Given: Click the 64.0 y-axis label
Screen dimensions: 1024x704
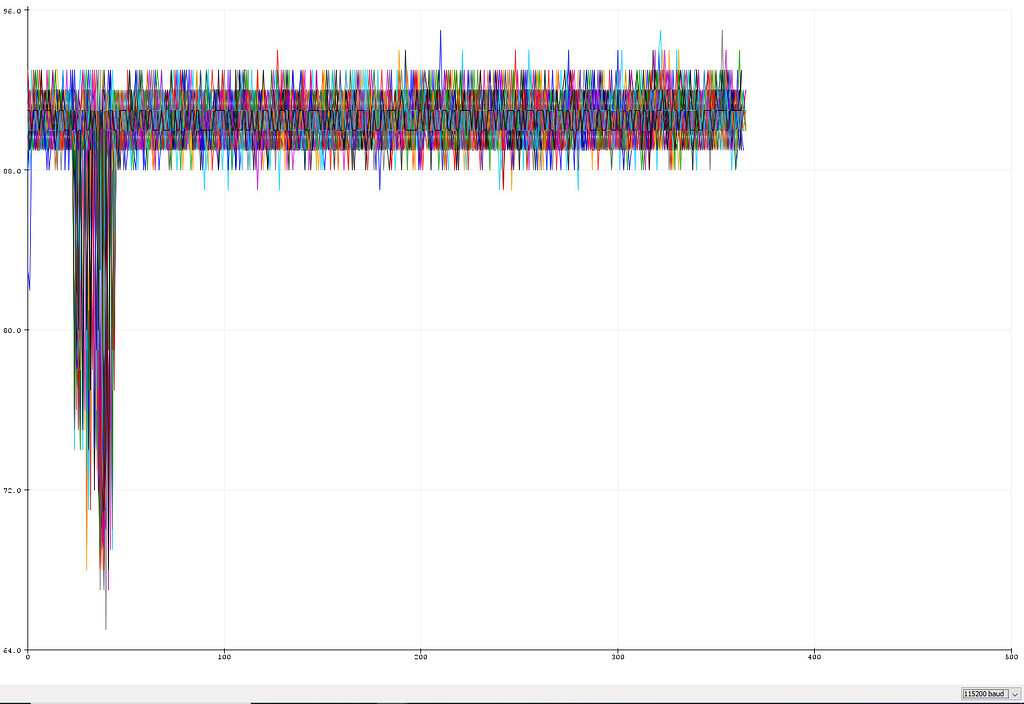Looking at the screenshot, I should coord(14,648).
